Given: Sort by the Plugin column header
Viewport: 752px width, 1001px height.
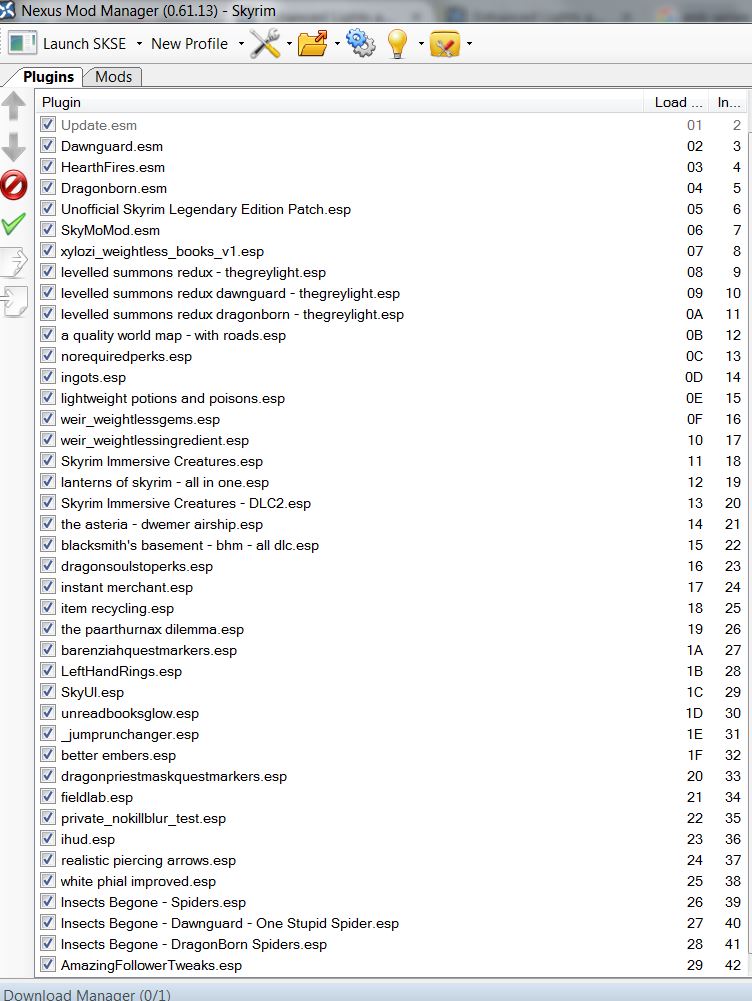Looking at the screenshot, I should (x=340, y=102).
